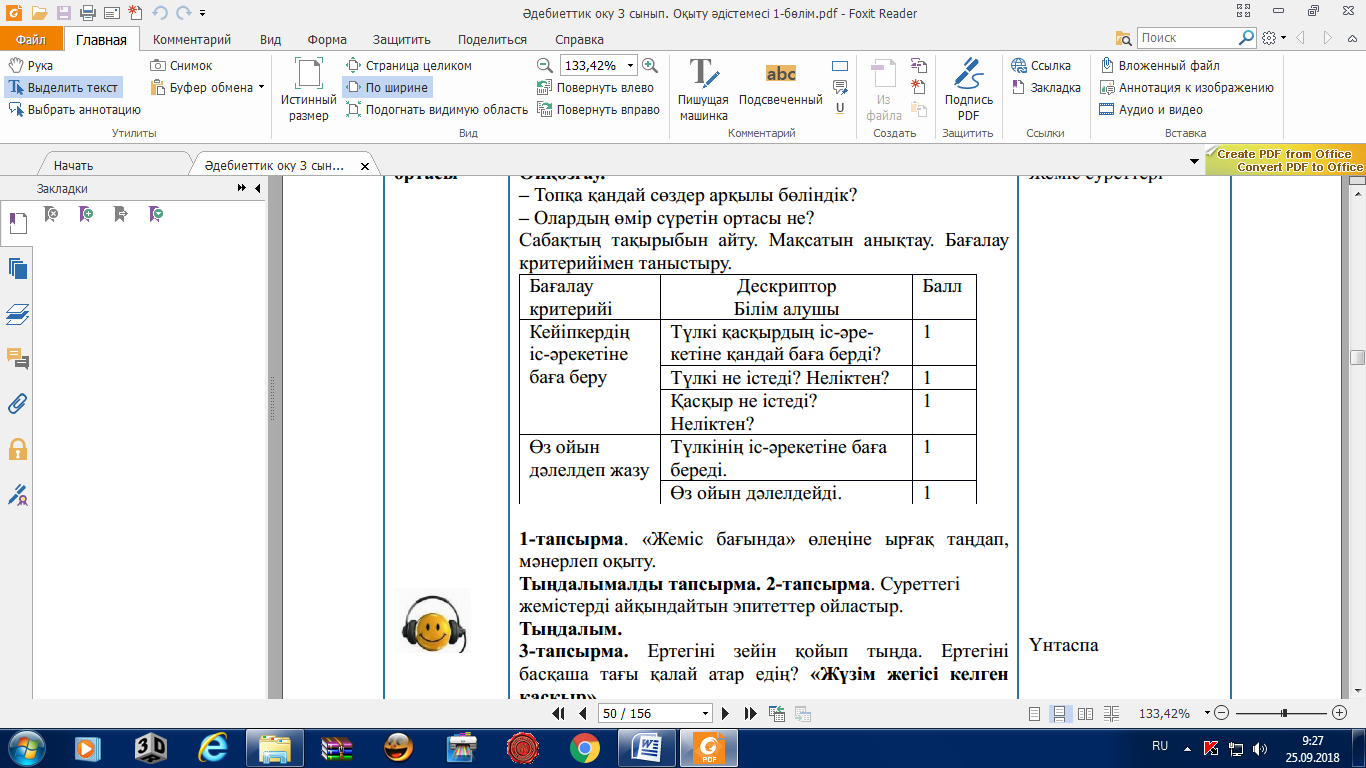Select the Typewriter (Пишущая машинка) tool

click(x=703, y=90)
